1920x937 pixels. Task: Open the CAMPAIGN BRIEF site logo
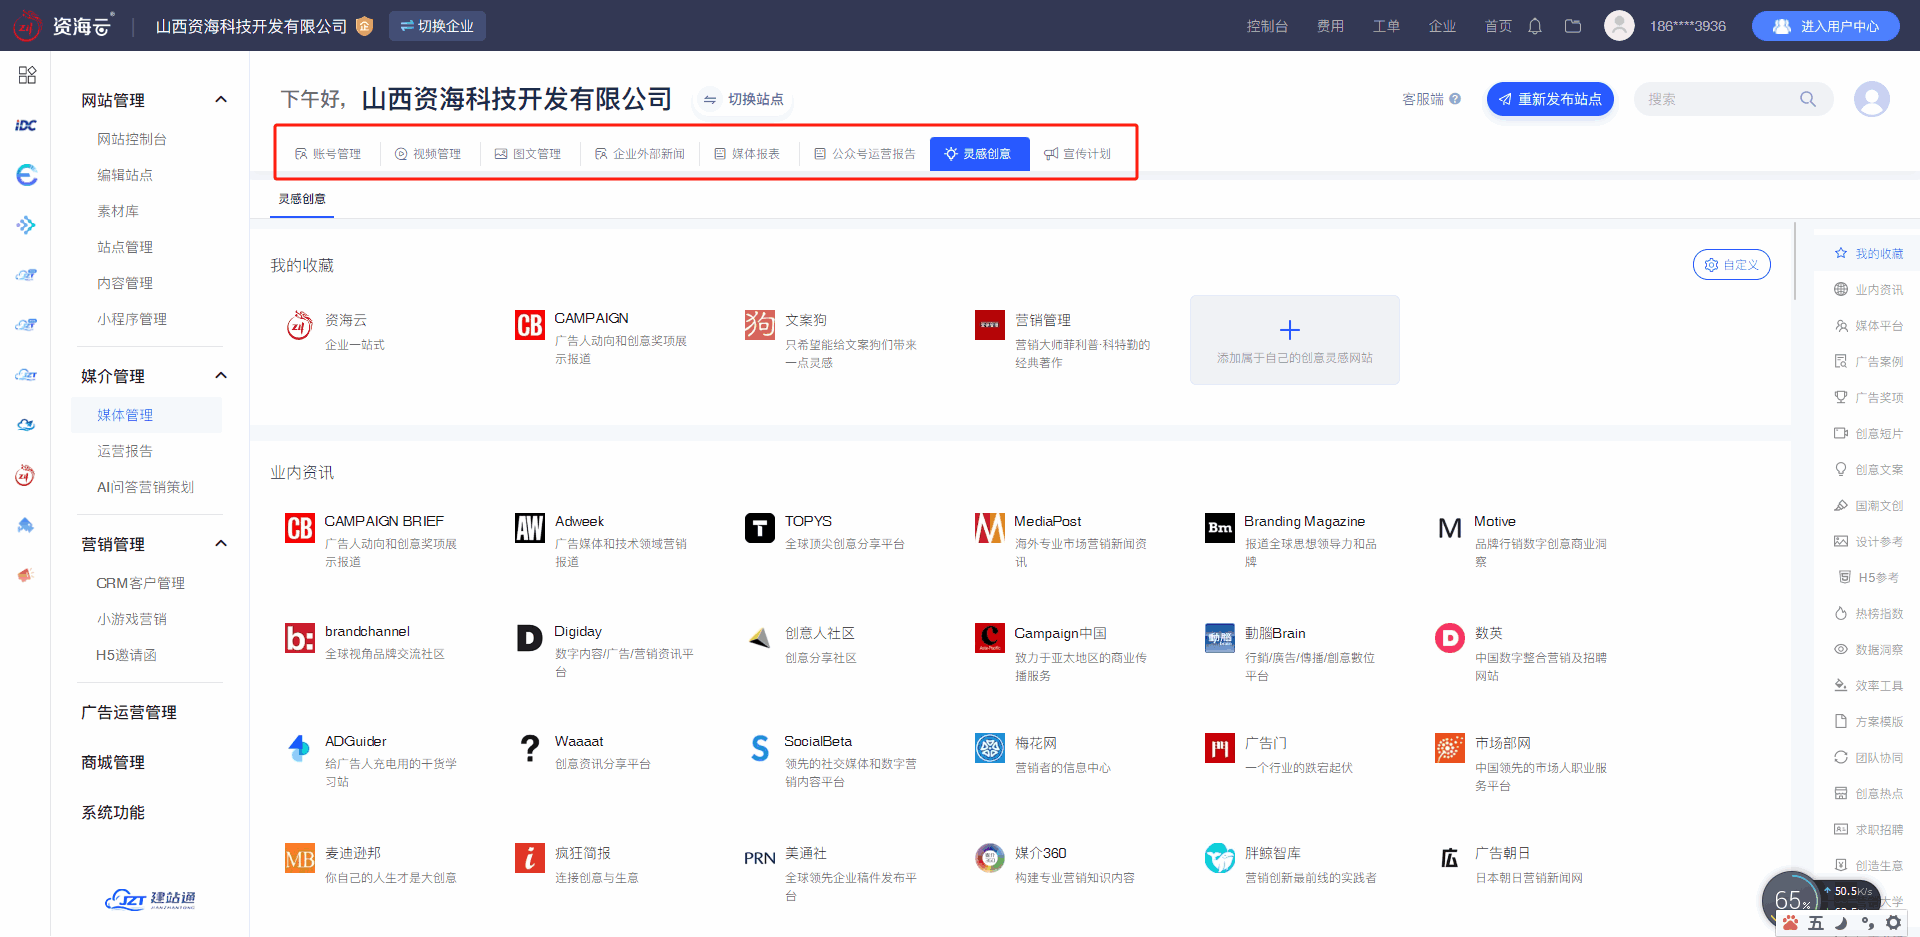[300, 527]
